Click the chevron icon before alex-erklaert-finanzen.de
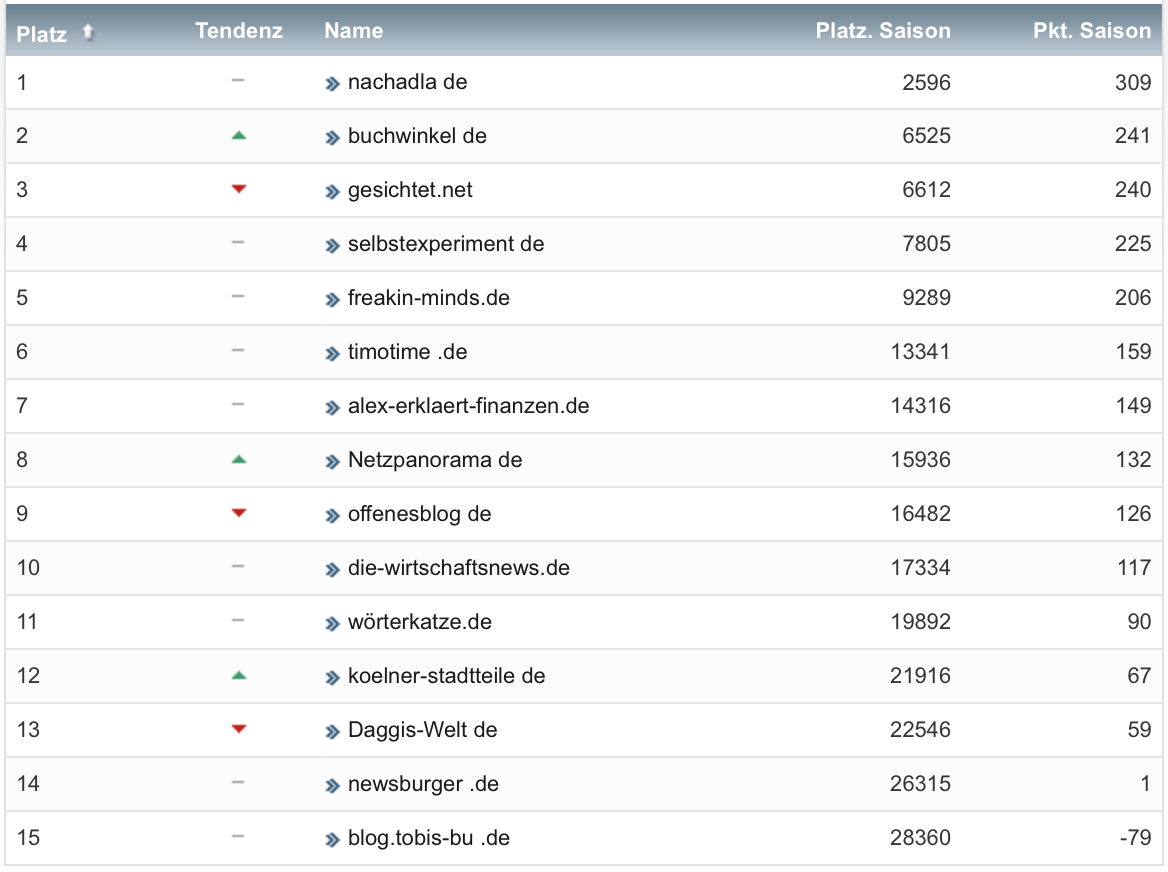 332,408
